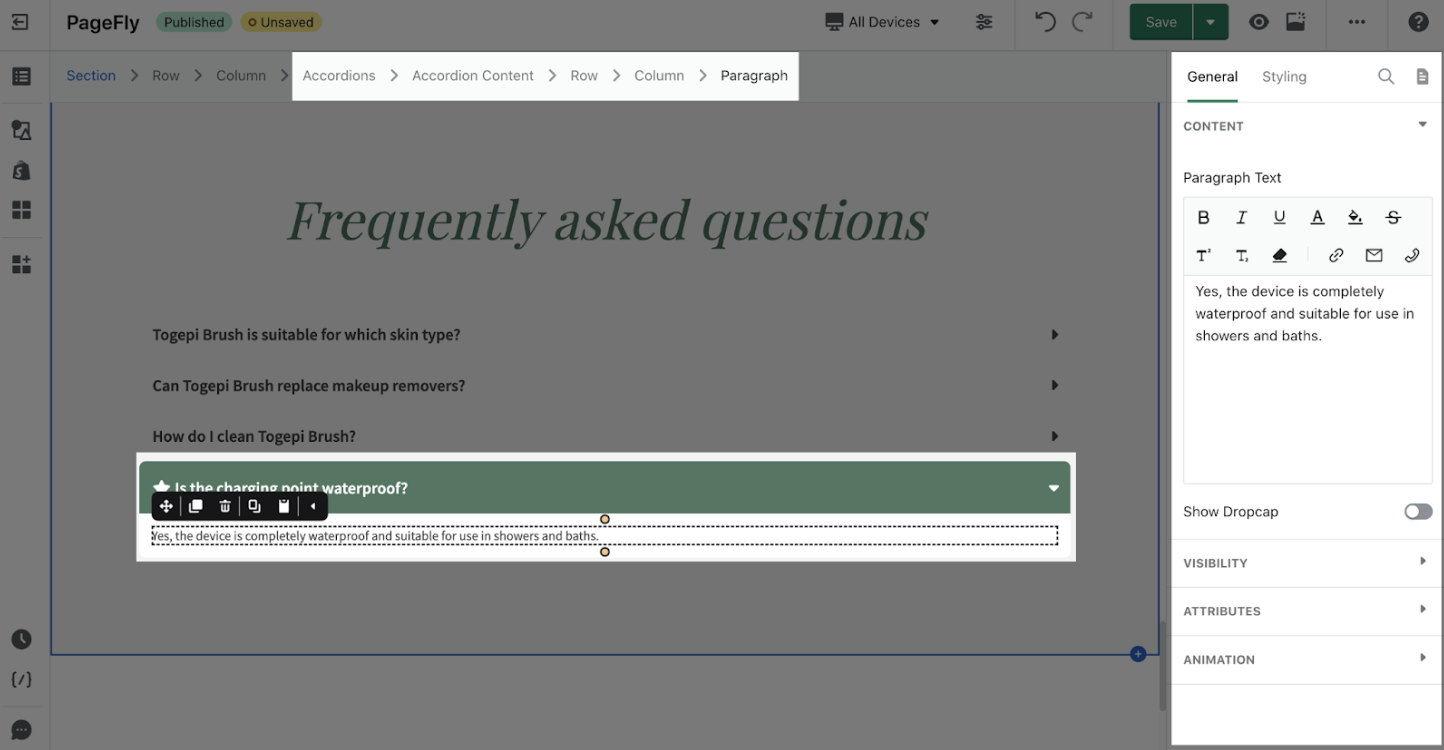The width and height of the screenshot is (1444, 750).
Task: Duplicate the selected paragraph element
Action: coord(196,506)
